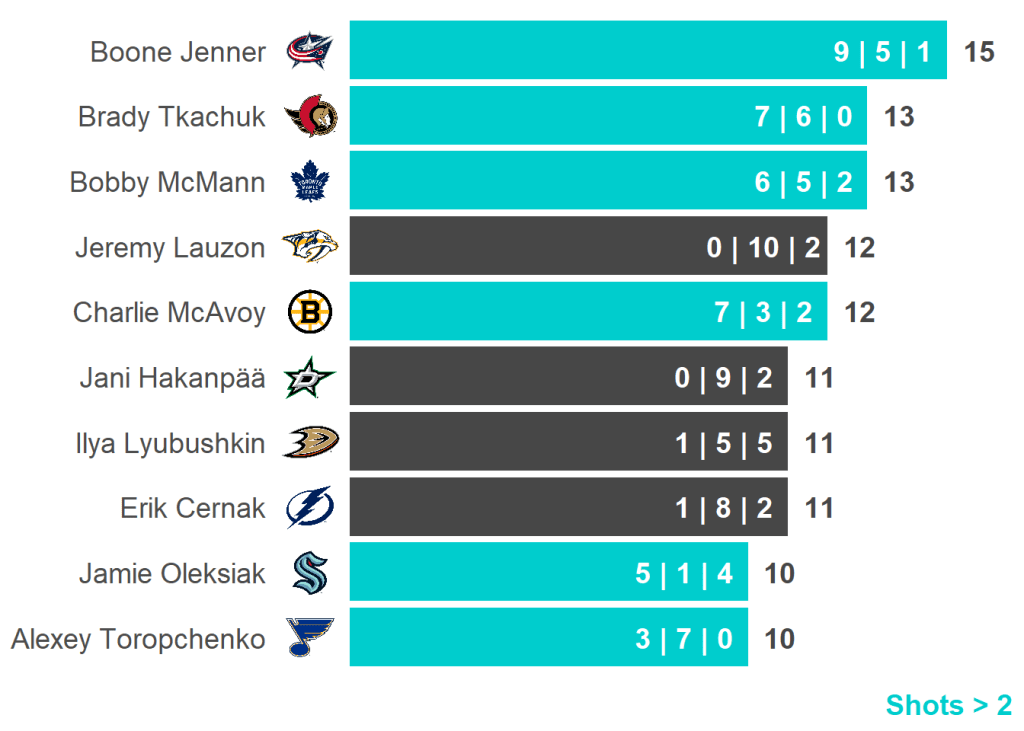Click the Nashville Predators logo
Viewport: 1024px width, 731px height.
(x=310, y=247)
